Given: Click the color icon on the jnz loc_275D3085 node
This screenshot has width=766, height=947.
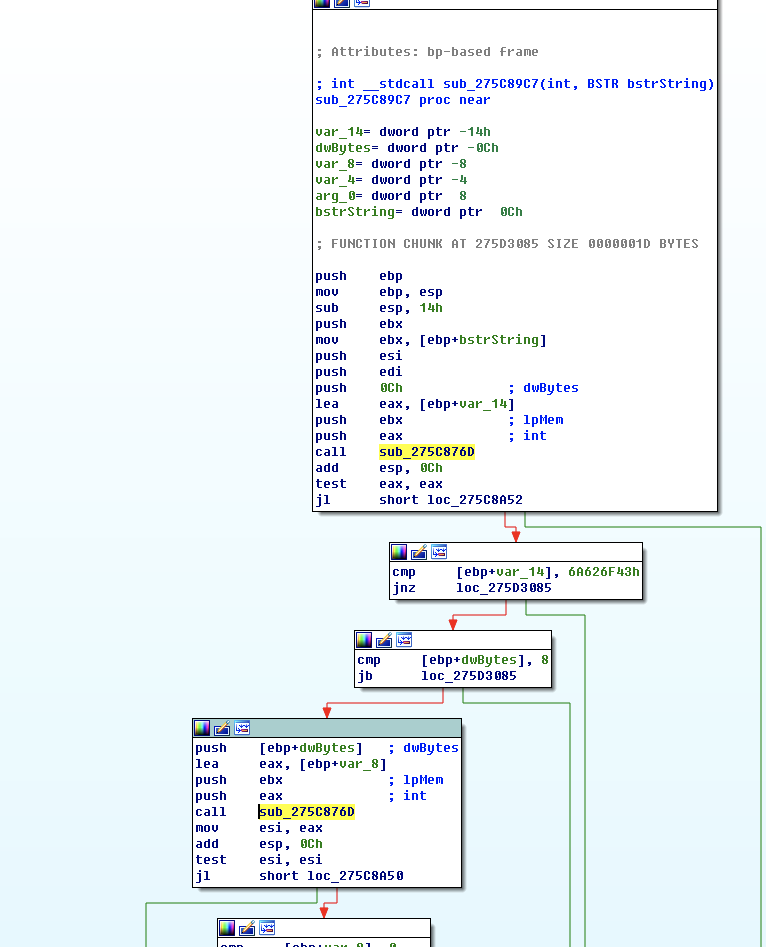Looking at the screenshot, I should tap(400, 552).
